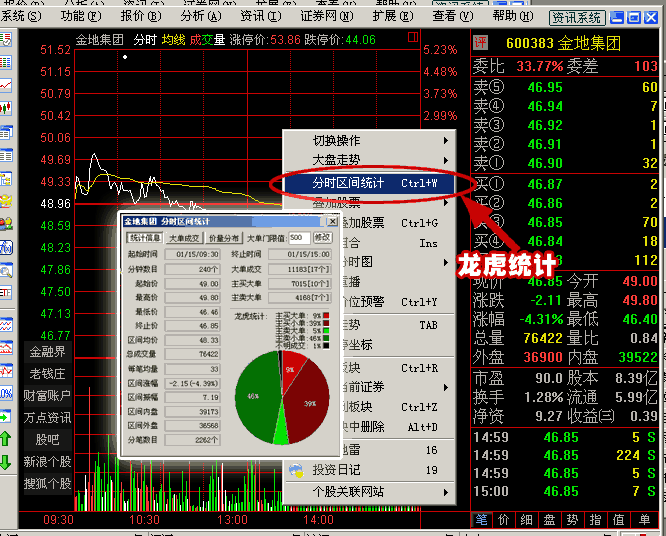Click the red area chart icon
Viewport: 666px width, 536px height.
coord(6,348)
